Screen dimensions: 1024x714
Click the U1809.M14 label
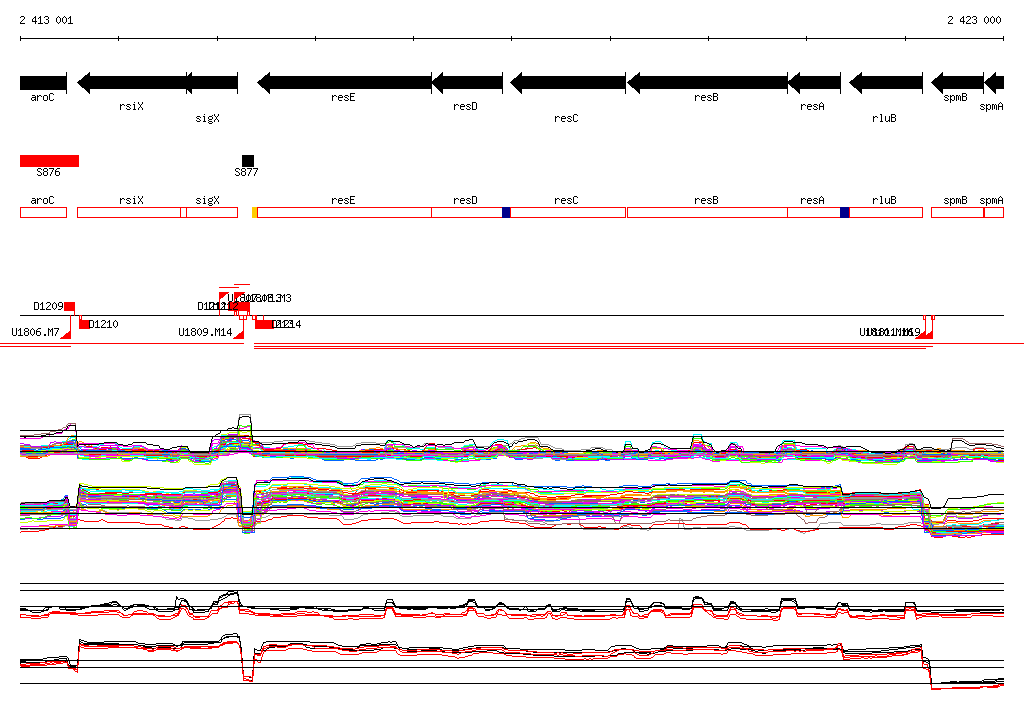pyautogui.click(x=205, y=333)
